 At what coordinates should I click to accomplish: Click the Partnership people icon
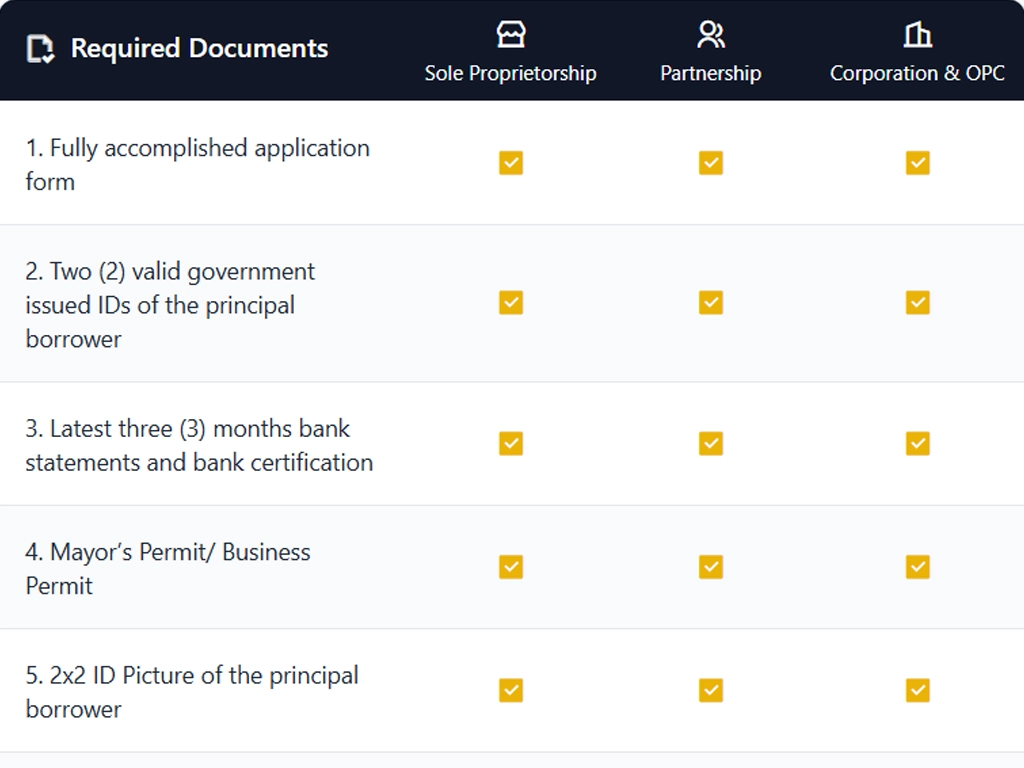pos(710,33)
